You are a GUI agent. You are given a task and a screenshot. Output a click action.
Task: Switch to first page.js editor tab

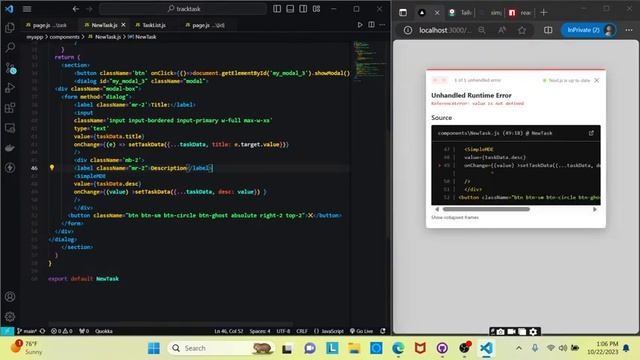[46, 25]
